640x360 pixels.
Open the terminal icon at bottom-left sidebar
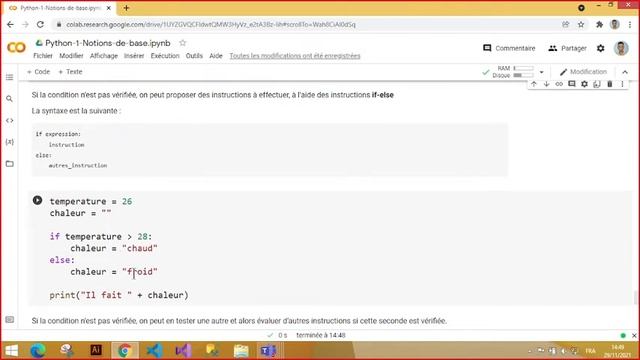(9, 320)
